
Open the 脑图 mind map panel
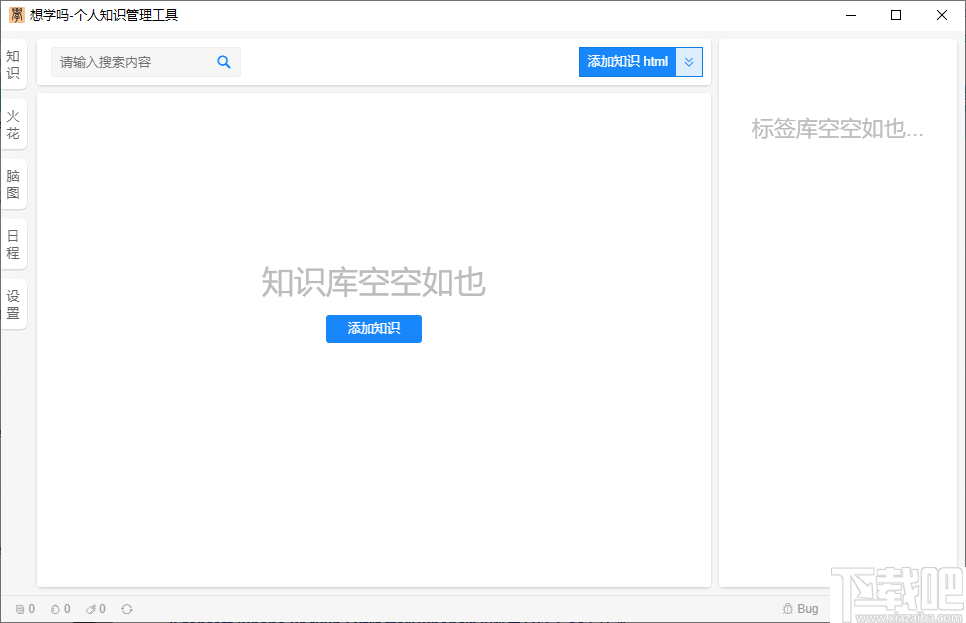[13, 183]
